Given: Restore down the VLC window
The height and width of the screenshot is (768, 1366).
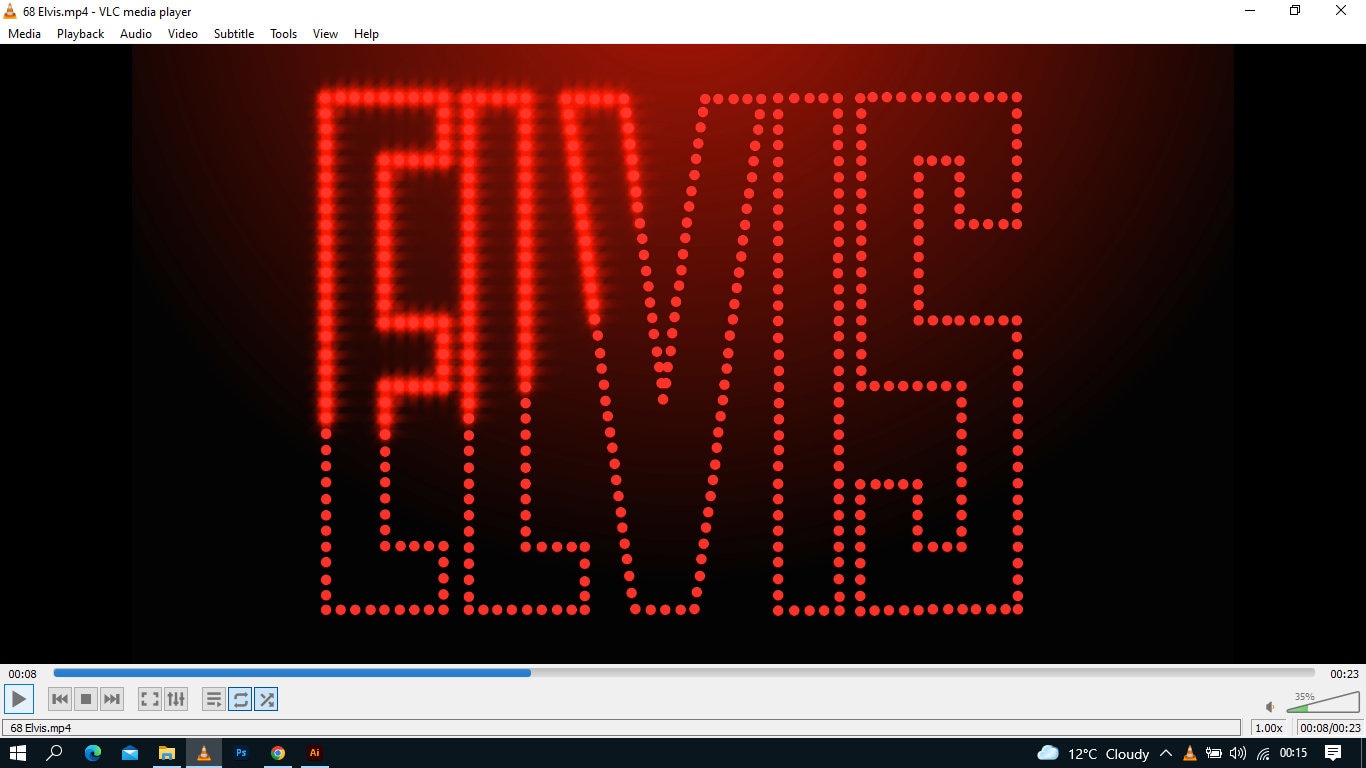Looking at the screenshot, I should 1295,11.
